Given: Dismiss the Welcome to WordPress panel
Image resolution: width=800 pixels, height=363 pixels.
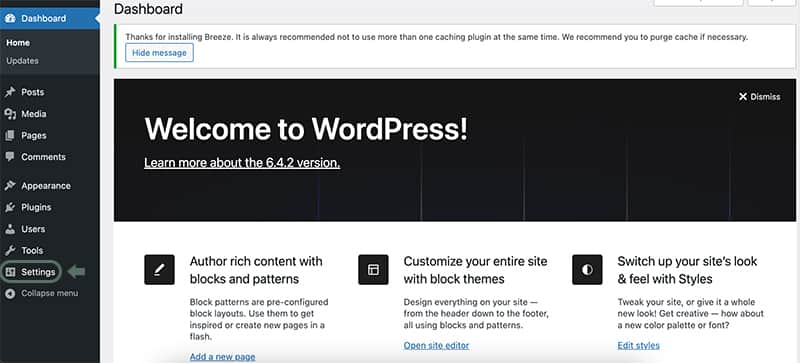Looking at the screenshot, I should coord(759,96).
